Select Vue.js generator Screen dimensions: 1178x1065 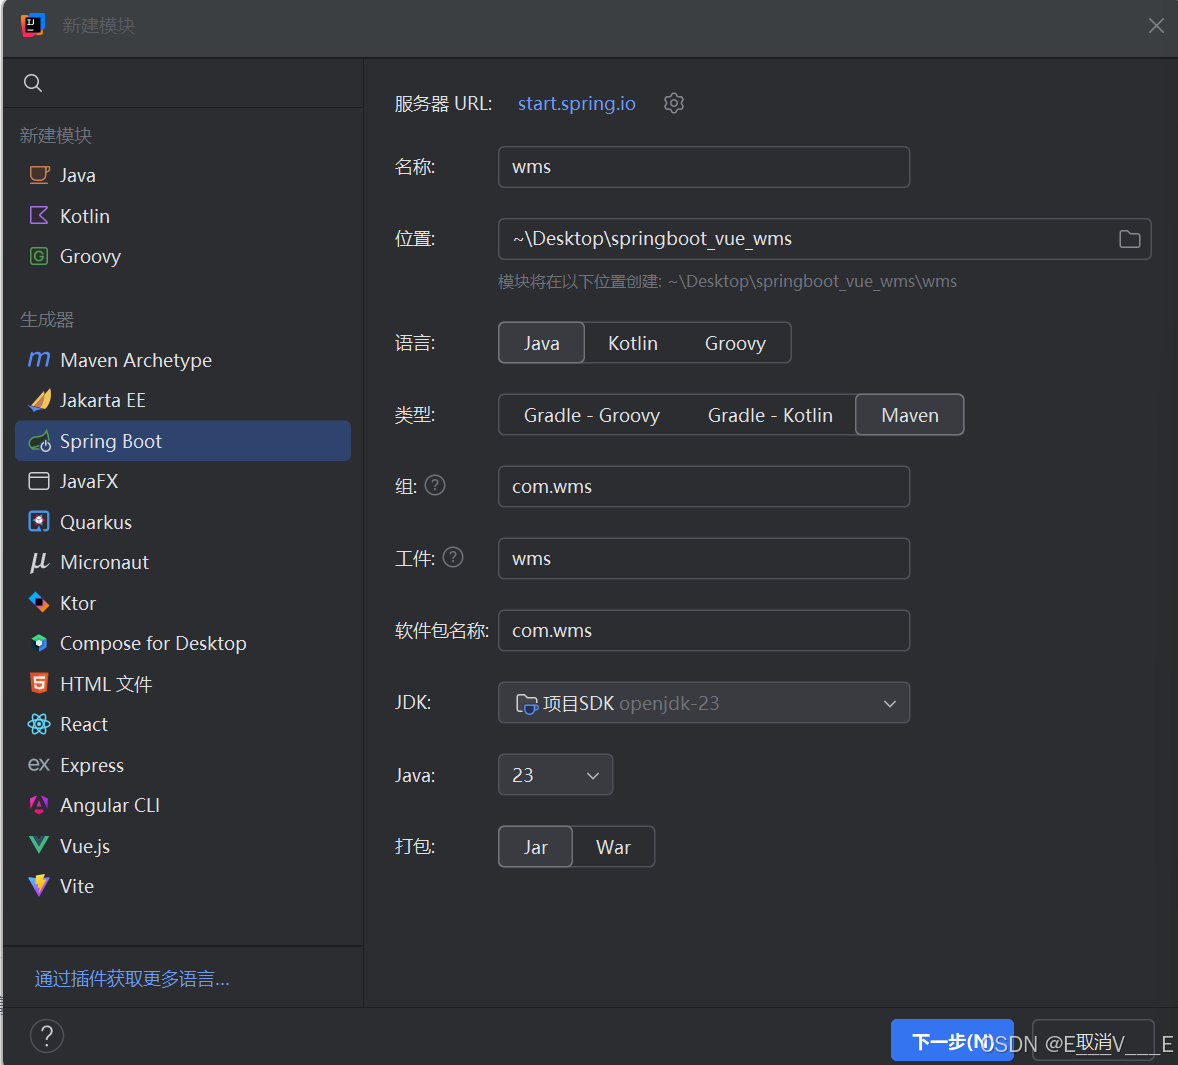(x=183, y=846)
